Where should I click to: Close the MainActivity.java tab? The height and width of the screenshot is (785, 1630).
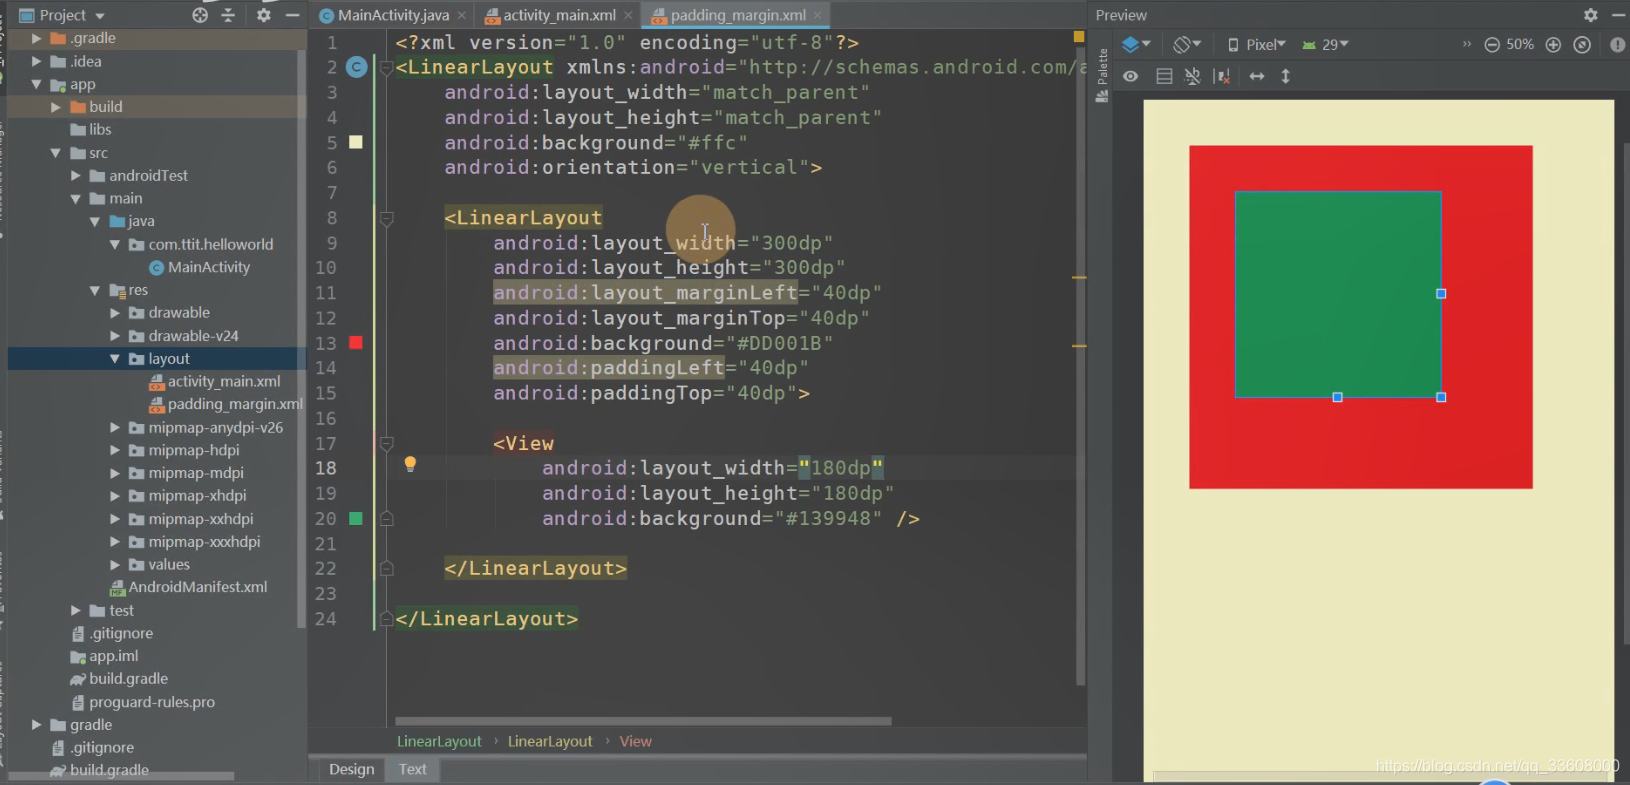click(x=461, y=15)
